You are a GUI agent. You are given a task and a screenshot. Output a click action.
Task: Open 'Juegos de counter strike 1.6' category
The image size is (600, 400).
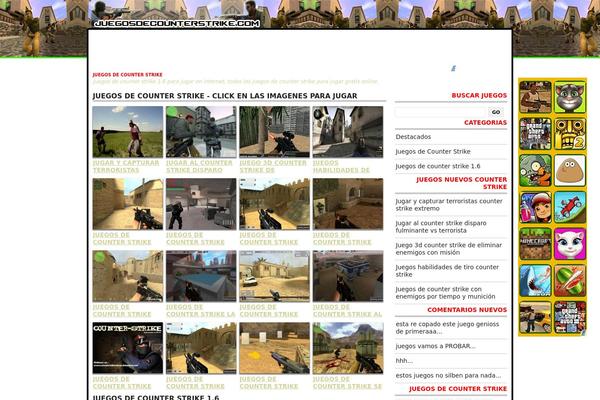pyautogui.click(x=438, y=166)
